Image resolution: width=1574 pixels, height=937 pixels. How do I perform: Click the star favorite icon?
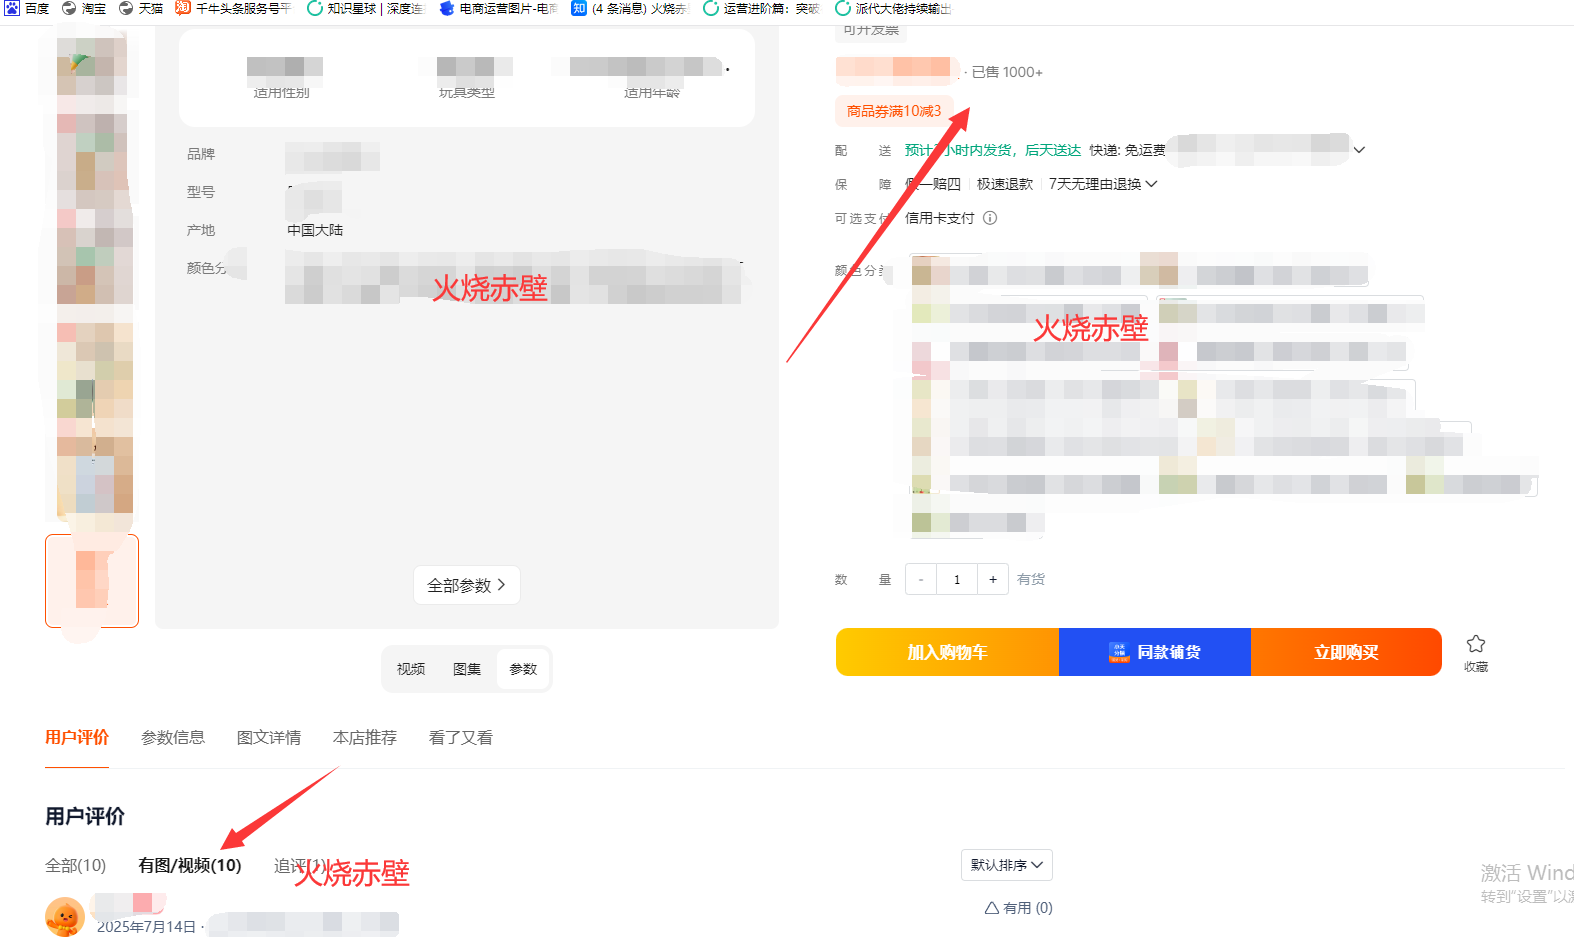coord(1476,643)
